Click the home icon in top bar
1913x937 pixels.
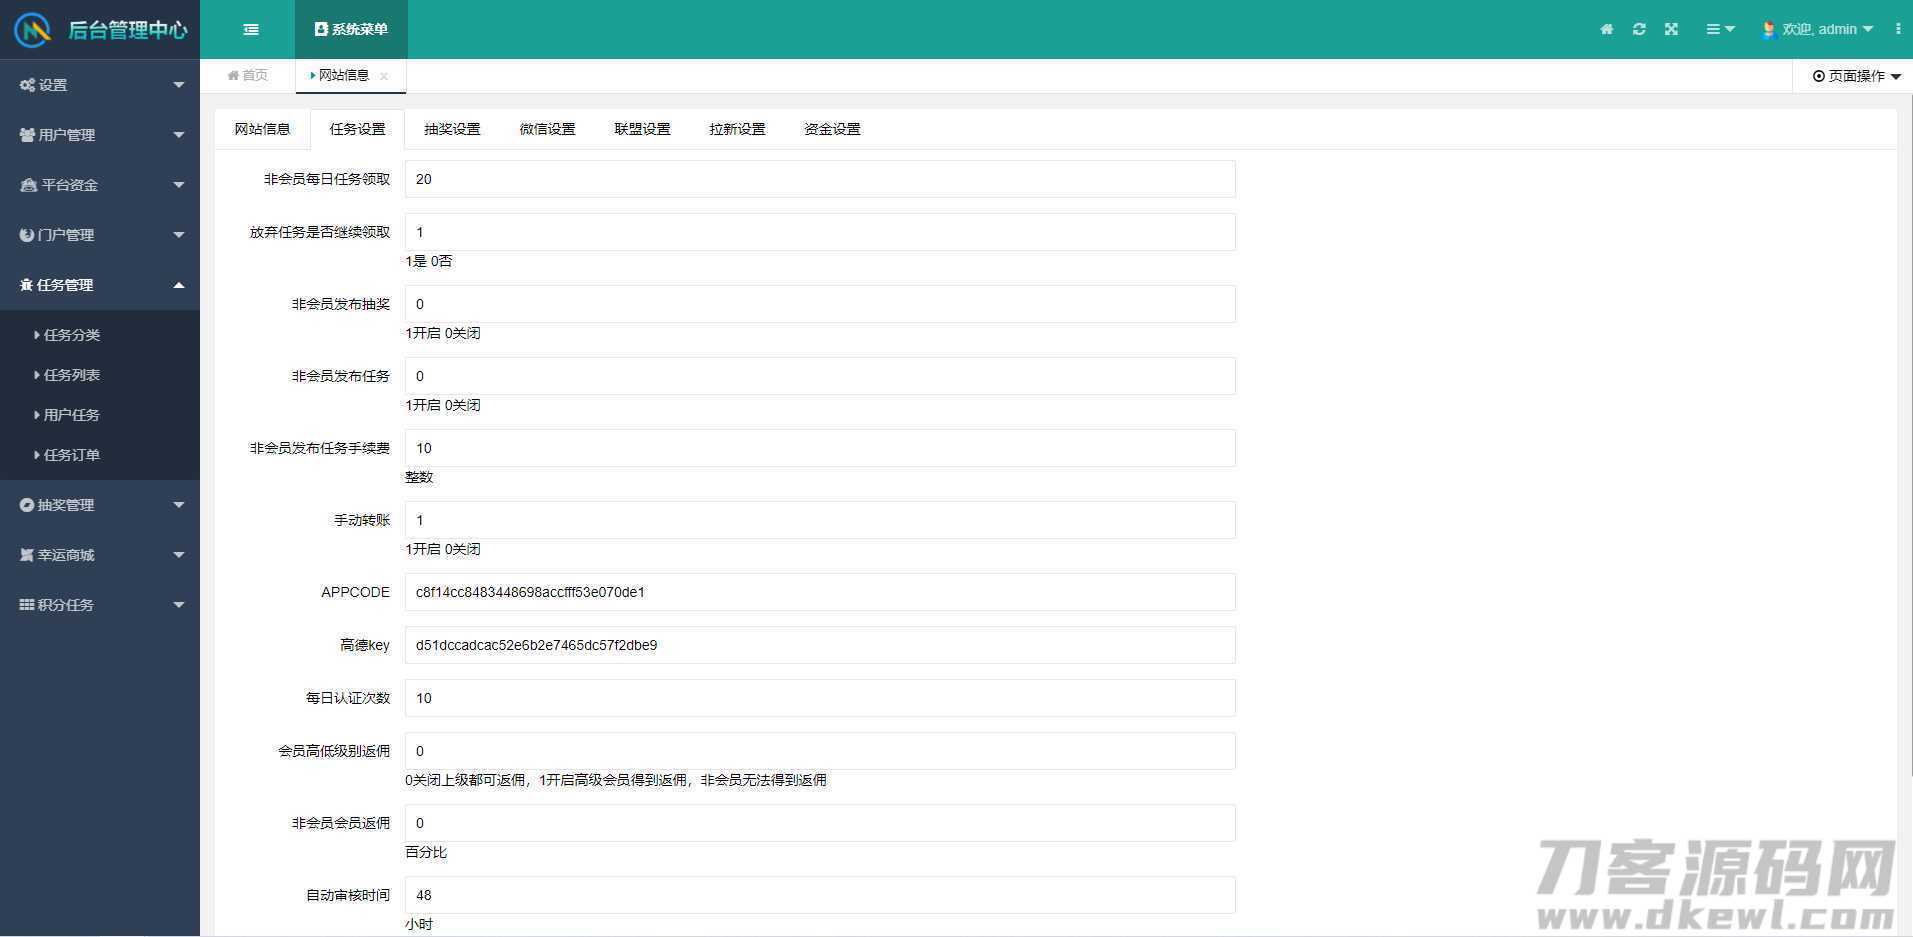click(x=1607, y=29)
